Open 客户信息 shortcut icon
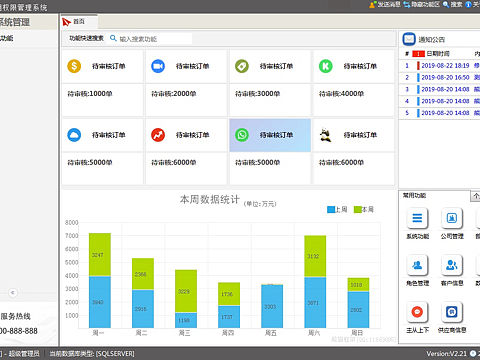 click(x=452, y=265)
